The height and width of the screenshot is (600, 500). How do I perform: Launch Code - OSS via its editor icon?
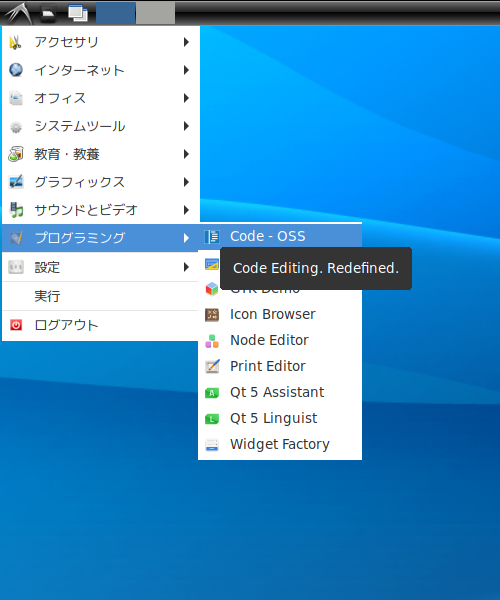click(x=212, y=236)
